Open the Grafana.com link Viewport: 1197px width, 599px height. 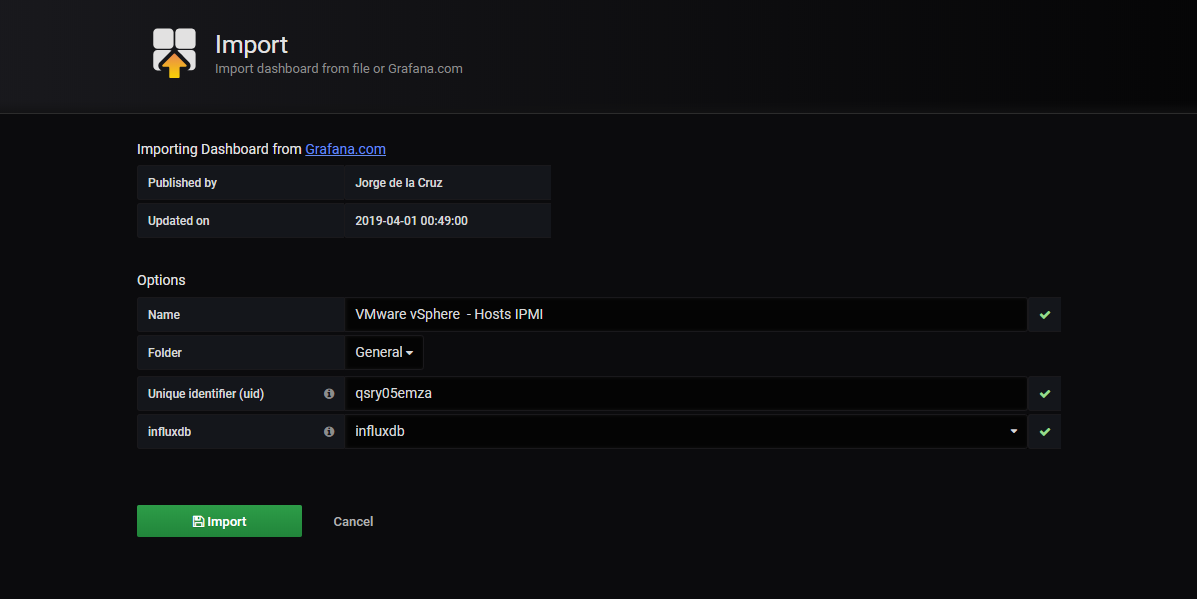pyautogui.click(x=345, y=149)
